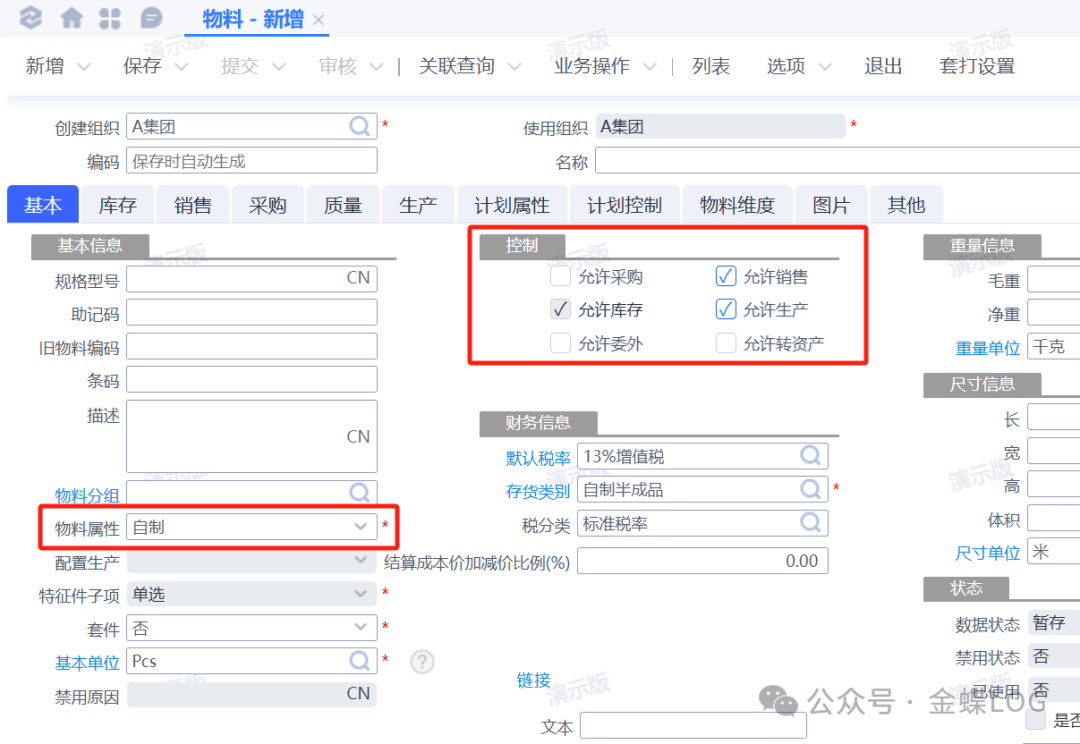Click the 退出 button in toolbar
Viewport: 1080px width, 744px height.
point(883,66)
